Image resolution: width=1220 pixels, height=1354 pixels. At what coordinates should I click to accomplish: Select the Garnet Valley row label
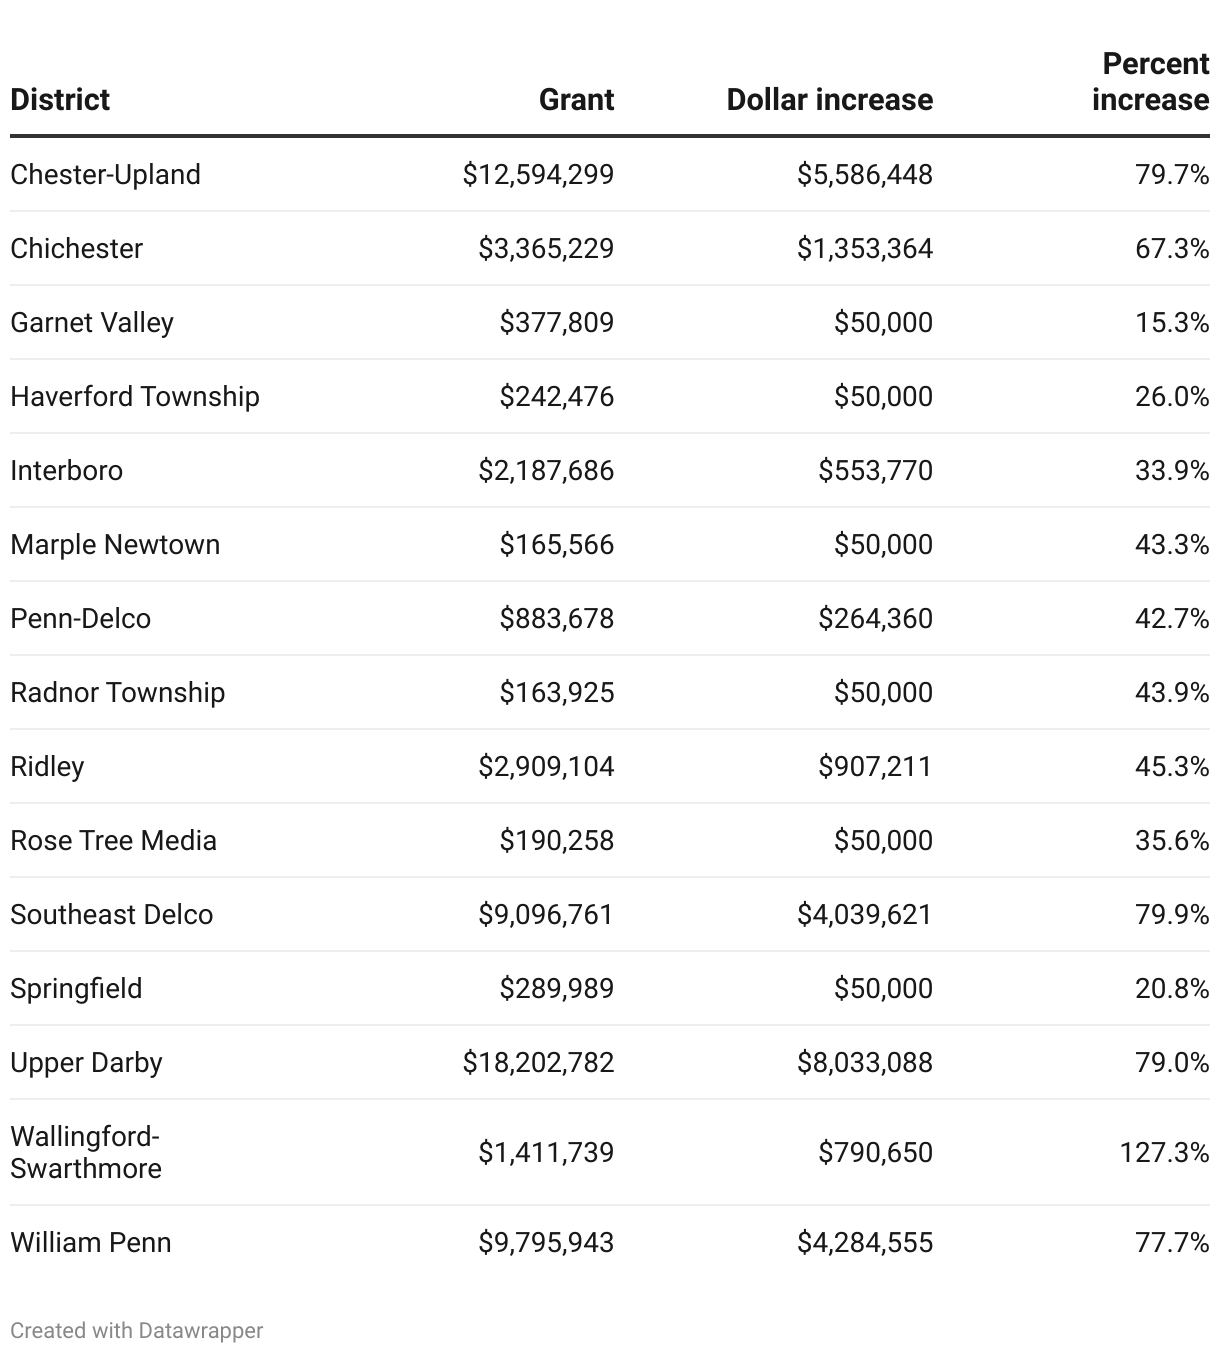point(92,323)
